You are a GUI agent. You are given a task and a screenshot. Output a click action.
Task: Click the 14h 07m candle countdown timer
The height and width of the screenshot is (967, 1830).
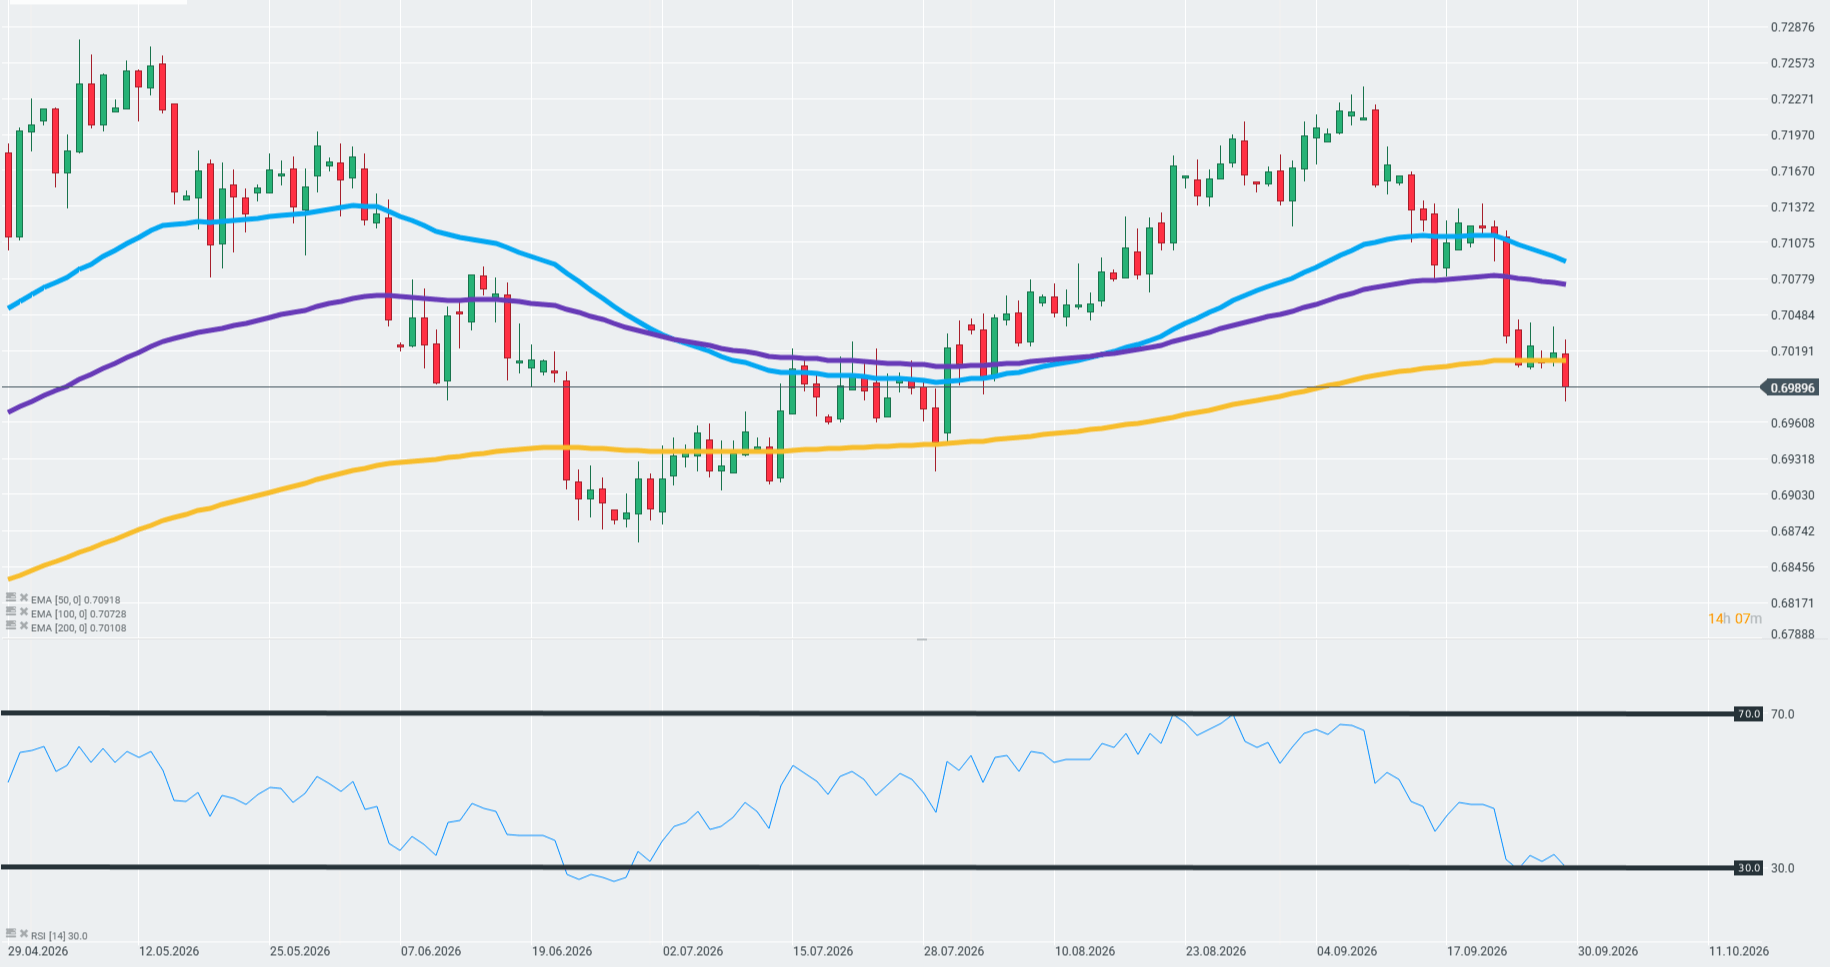click(x=1735, y=619)
